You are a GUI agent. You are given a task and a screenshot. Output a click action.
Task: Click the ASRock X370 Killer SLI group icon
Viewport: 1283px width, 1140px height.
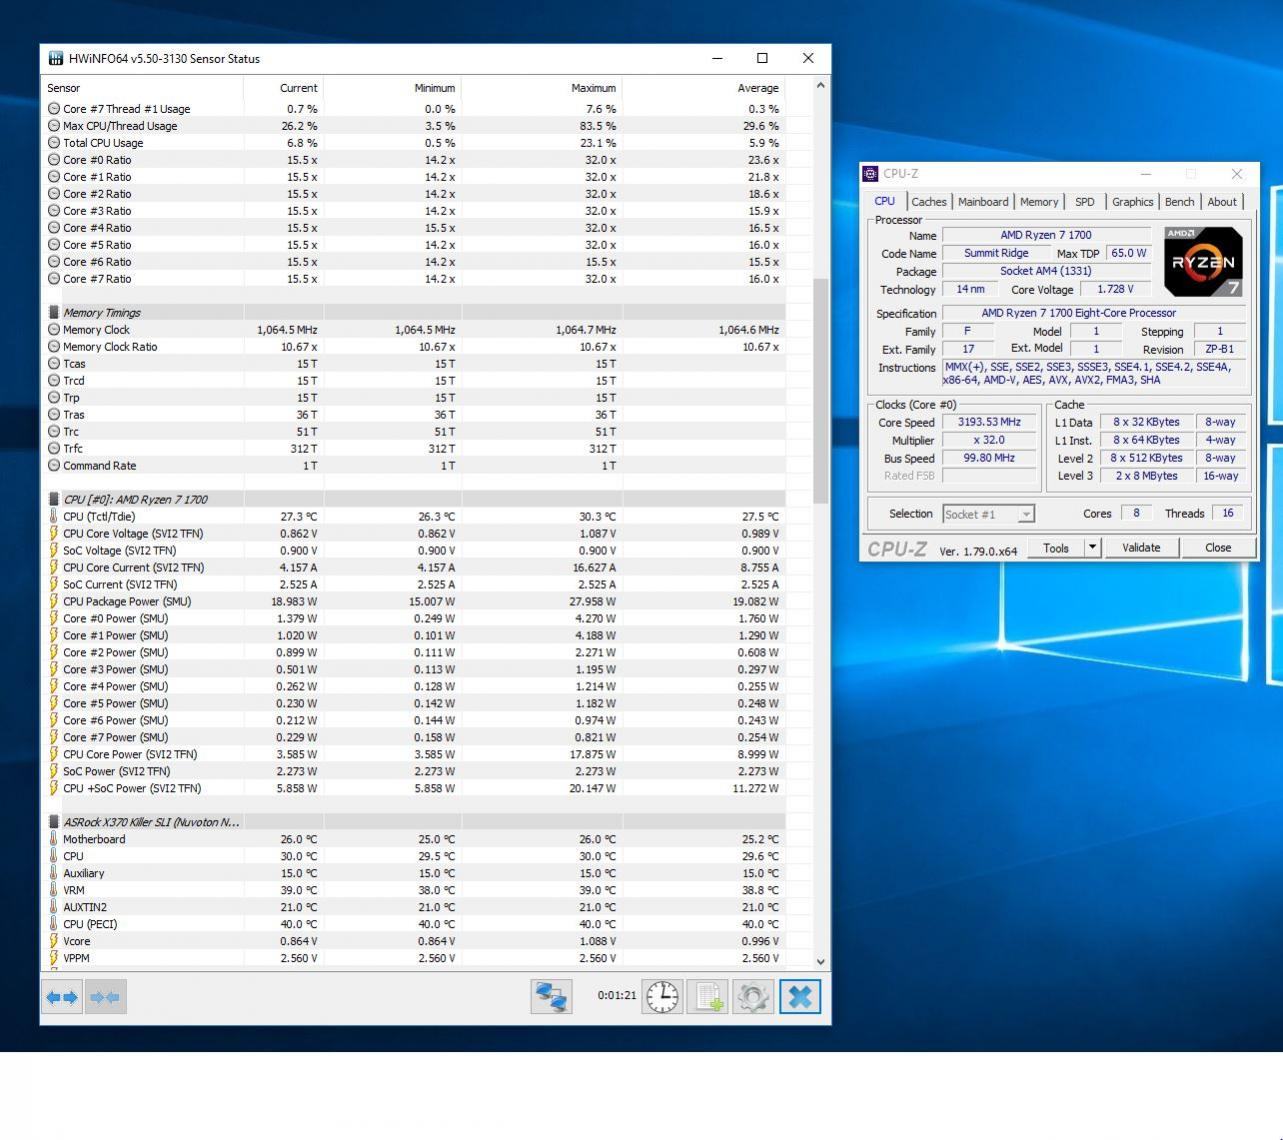coord(54,822)
